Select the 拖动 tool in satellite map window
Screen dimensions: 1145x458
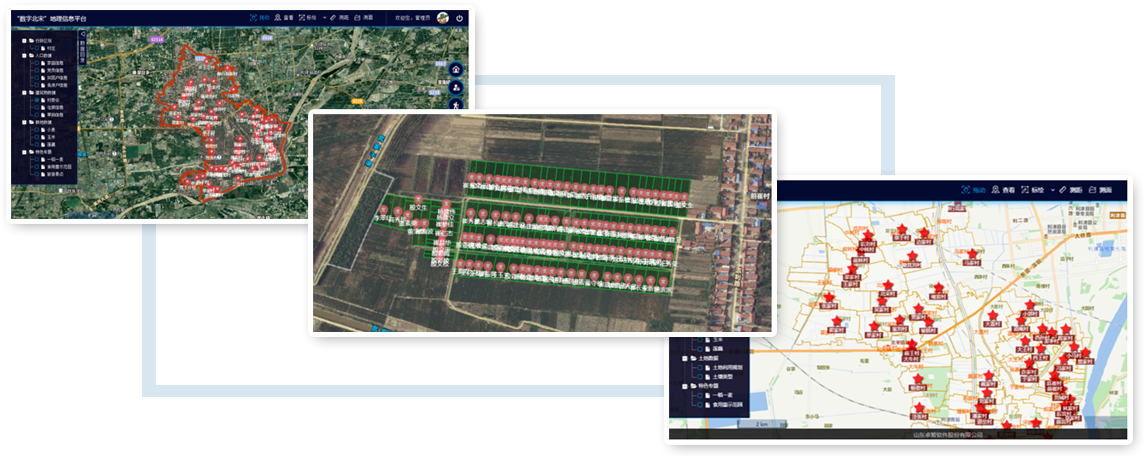[259, 17]
